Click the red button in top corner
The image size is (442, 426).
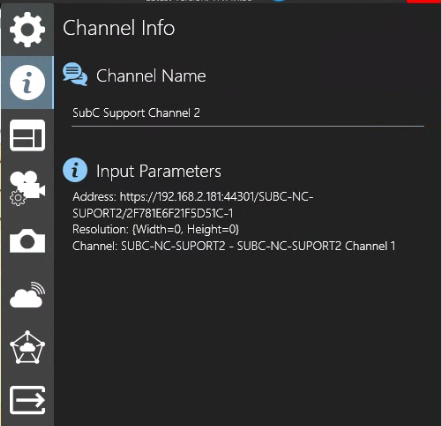point(424,1)
